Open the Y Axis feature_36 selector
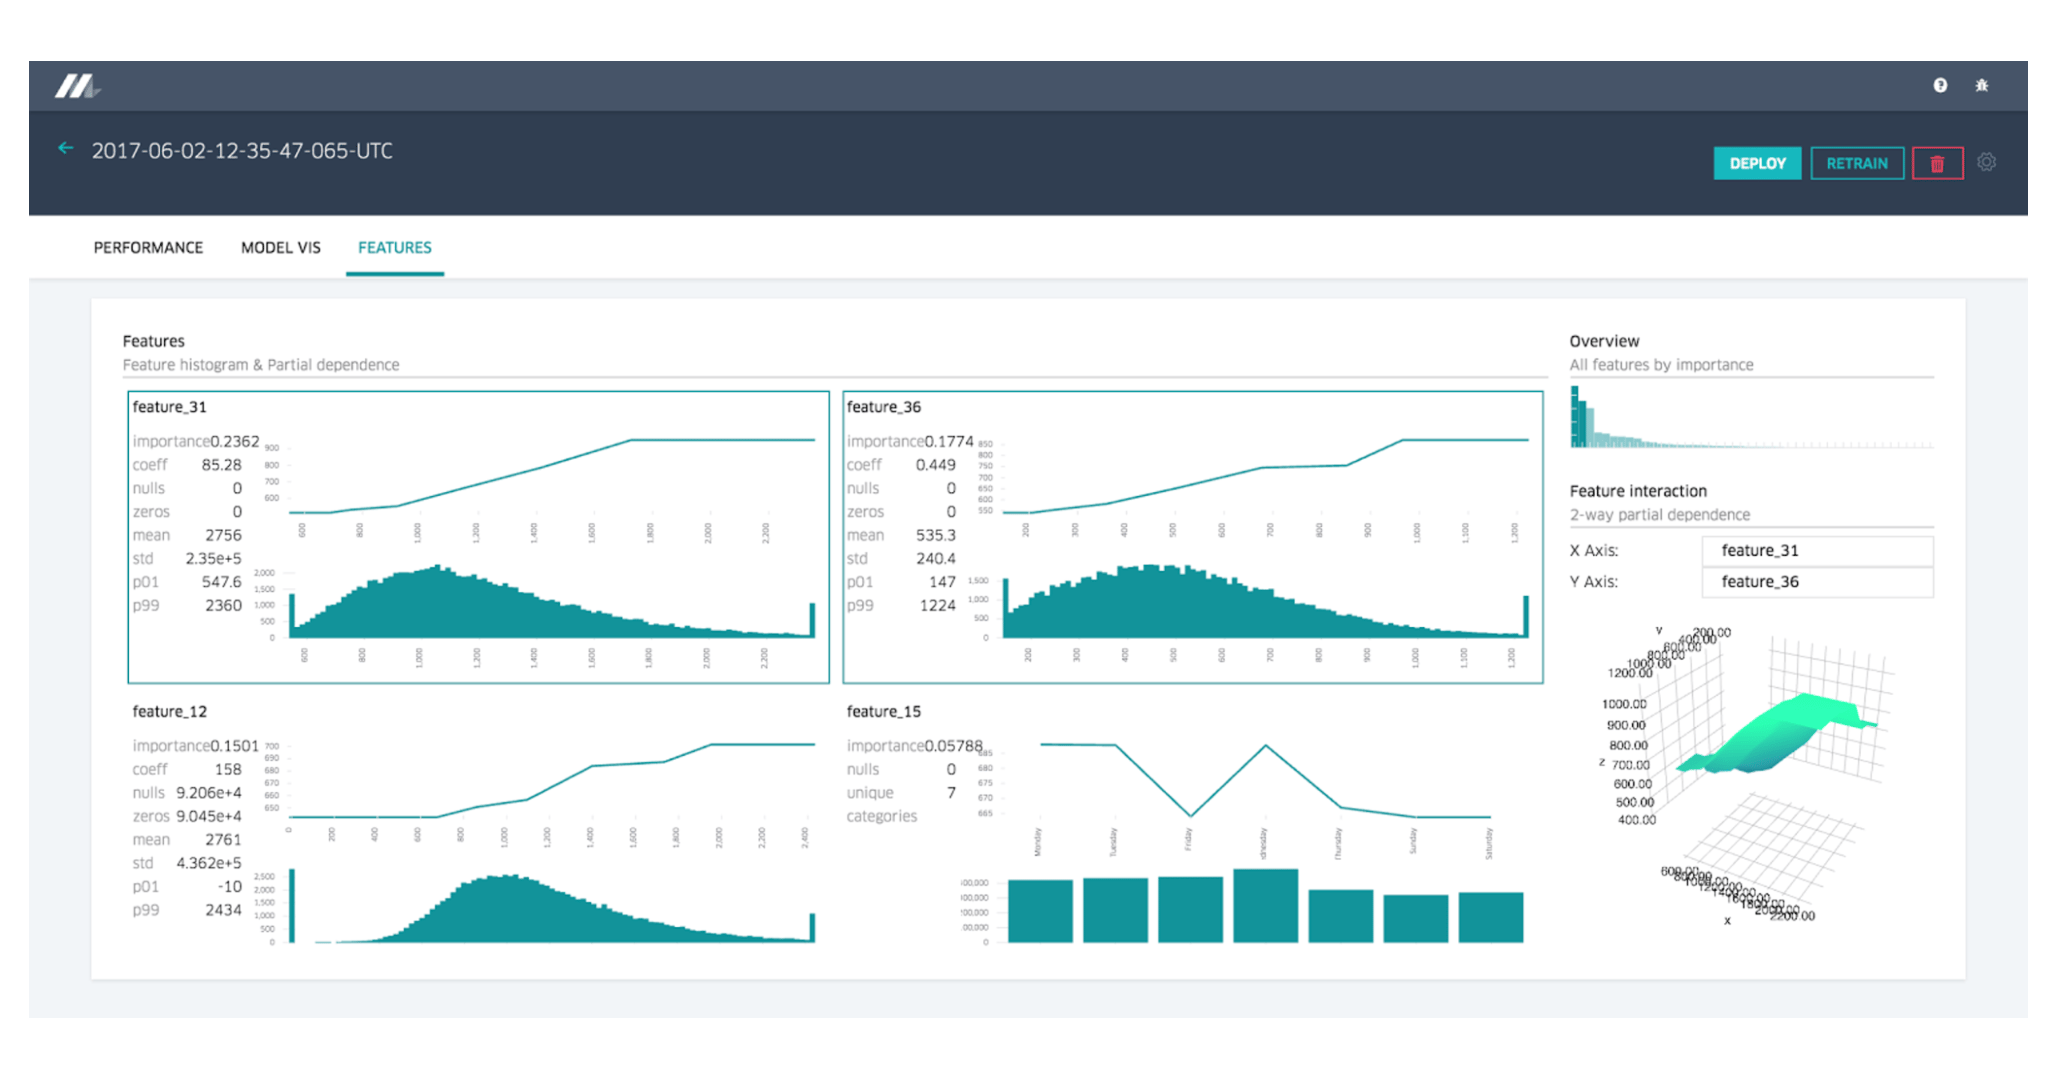The image size is (2058, 1080). tap(1816, 581)
